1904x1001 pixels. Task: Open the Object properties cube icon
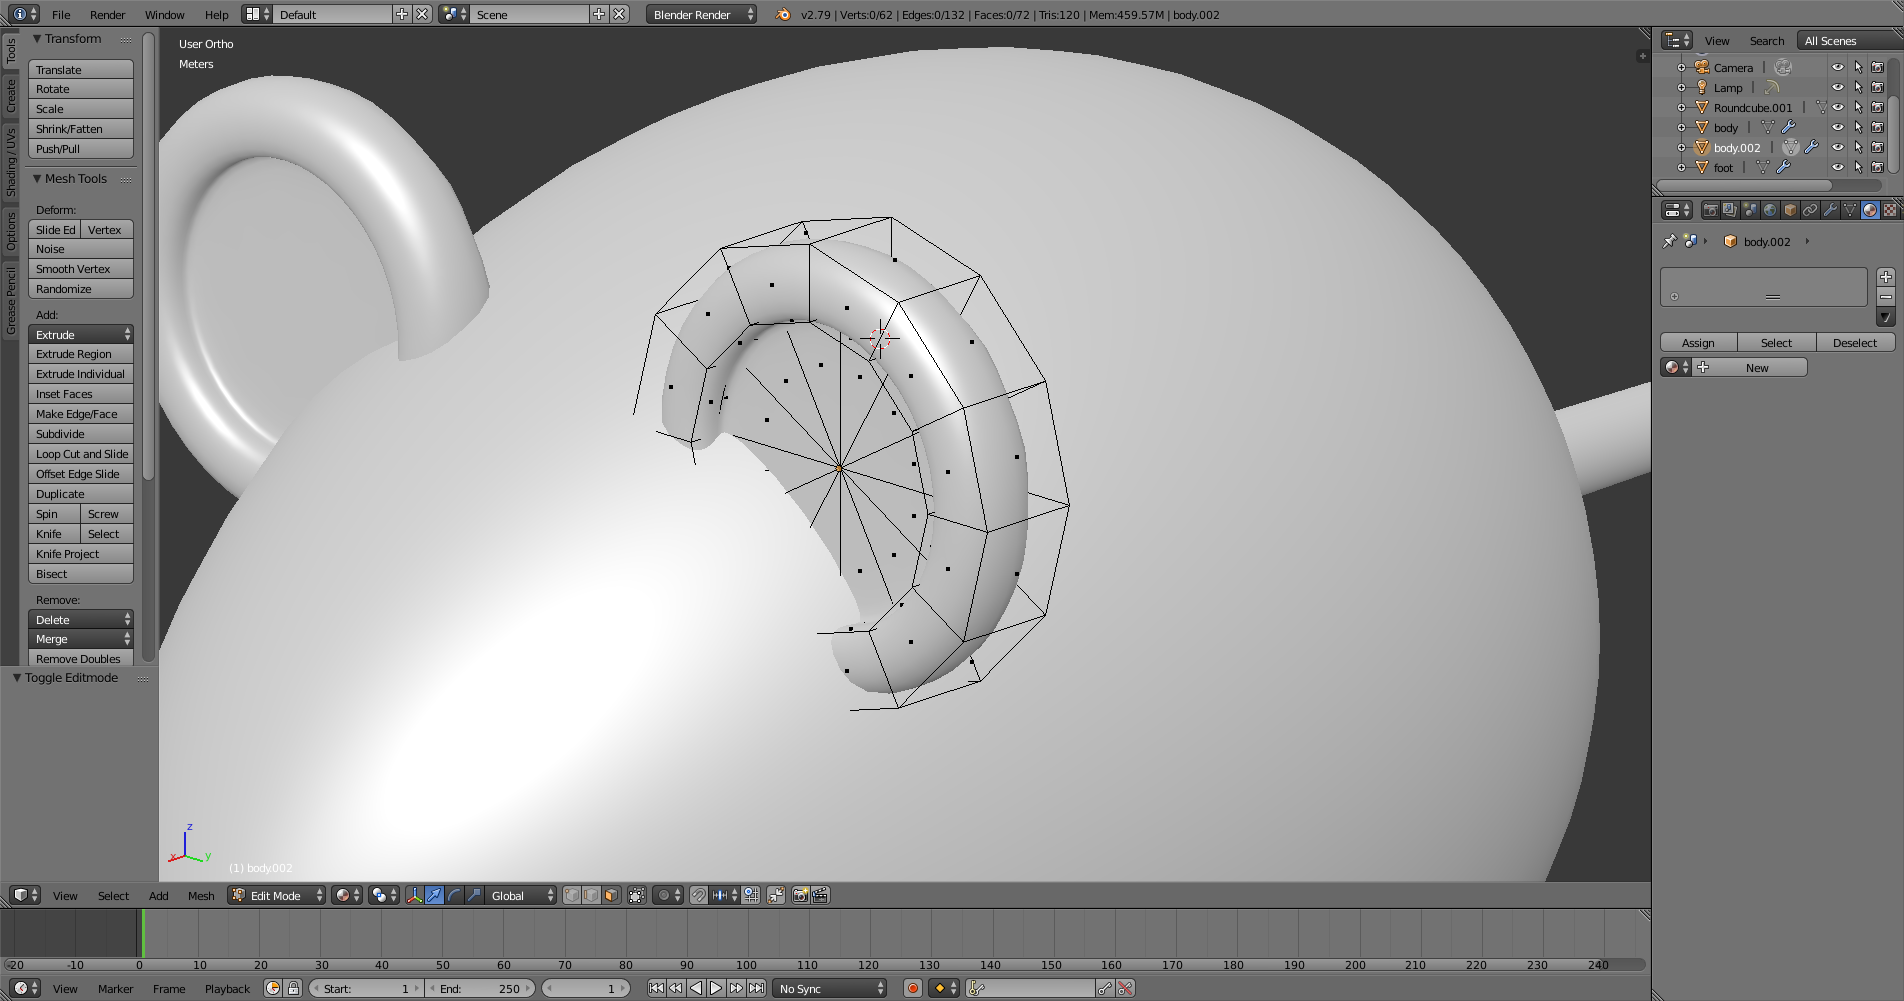[x=1790, y=210]
